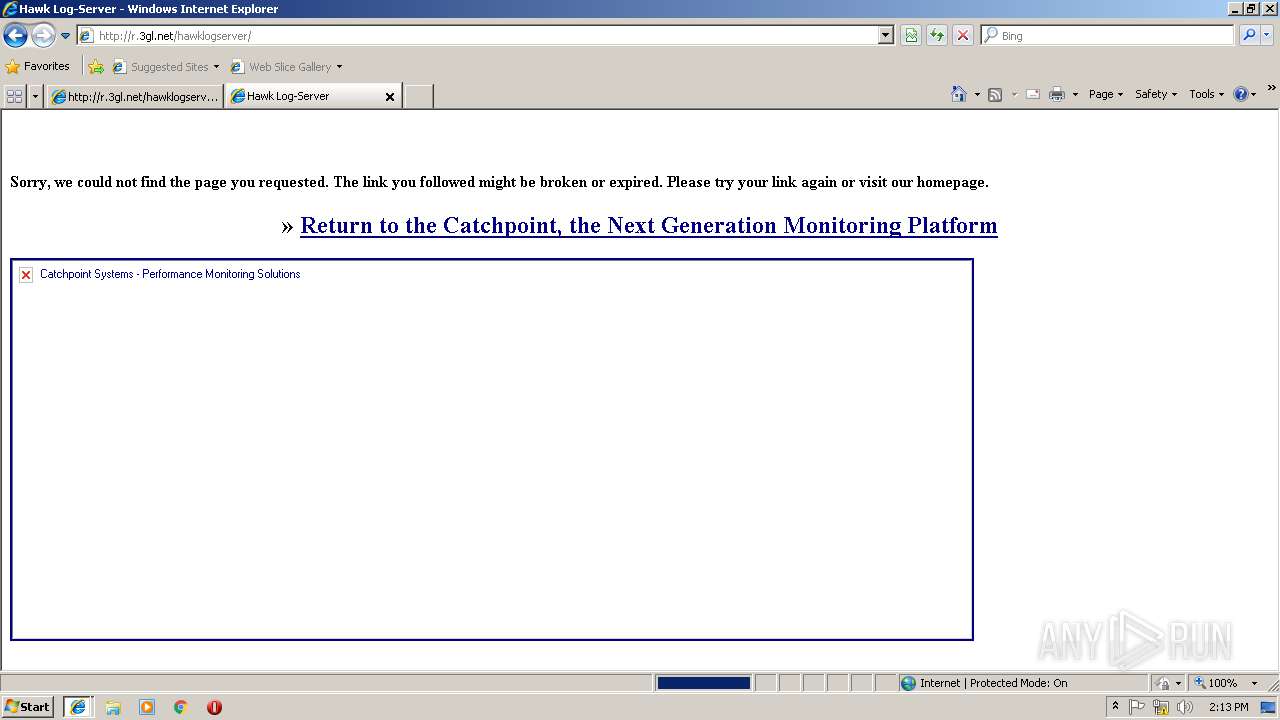Screen dimensions: 1280x720
Task: Open Google Chrome from the taskbar
Action: [181, 707]
